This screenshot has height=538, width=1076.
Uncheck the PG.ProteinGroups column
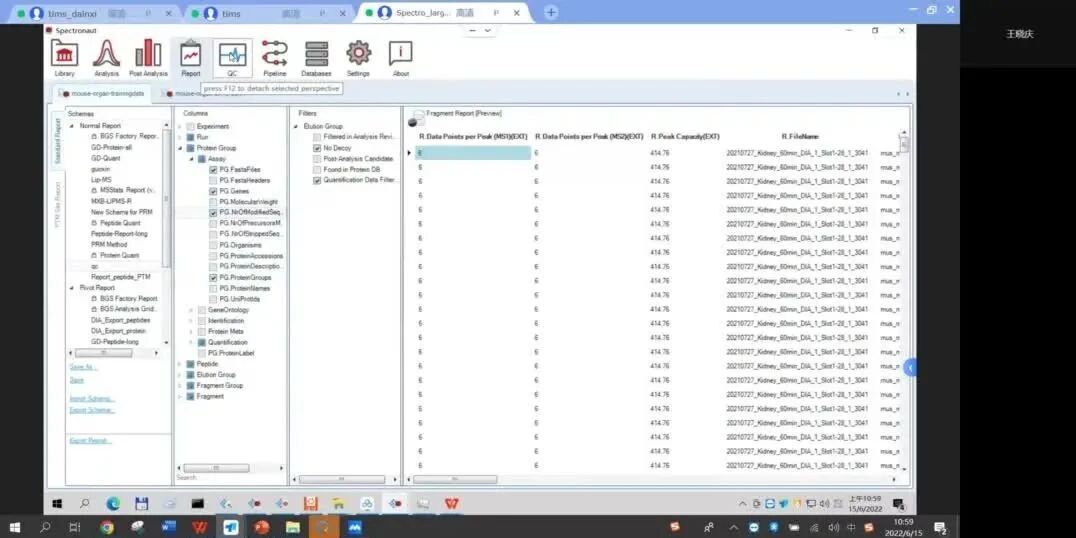(213, 277)
